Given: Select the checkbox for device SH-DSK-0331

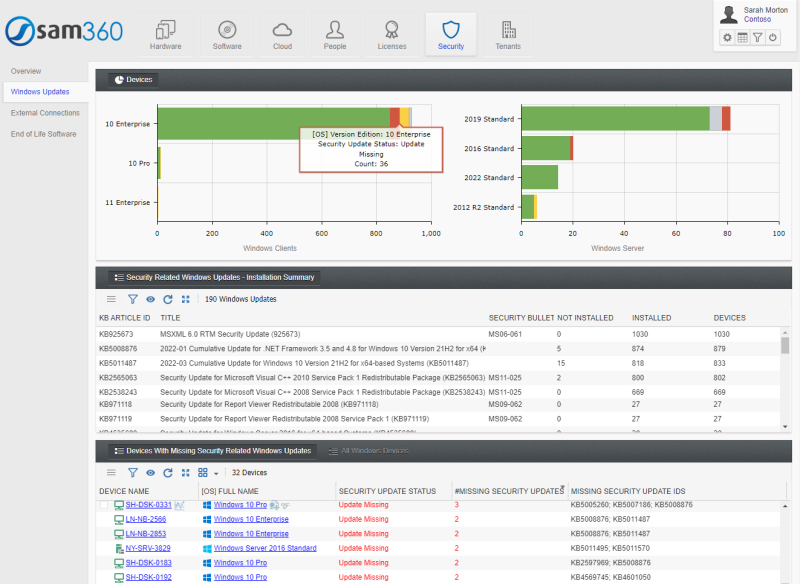Looking at the screenshot, I should point(105,504).
